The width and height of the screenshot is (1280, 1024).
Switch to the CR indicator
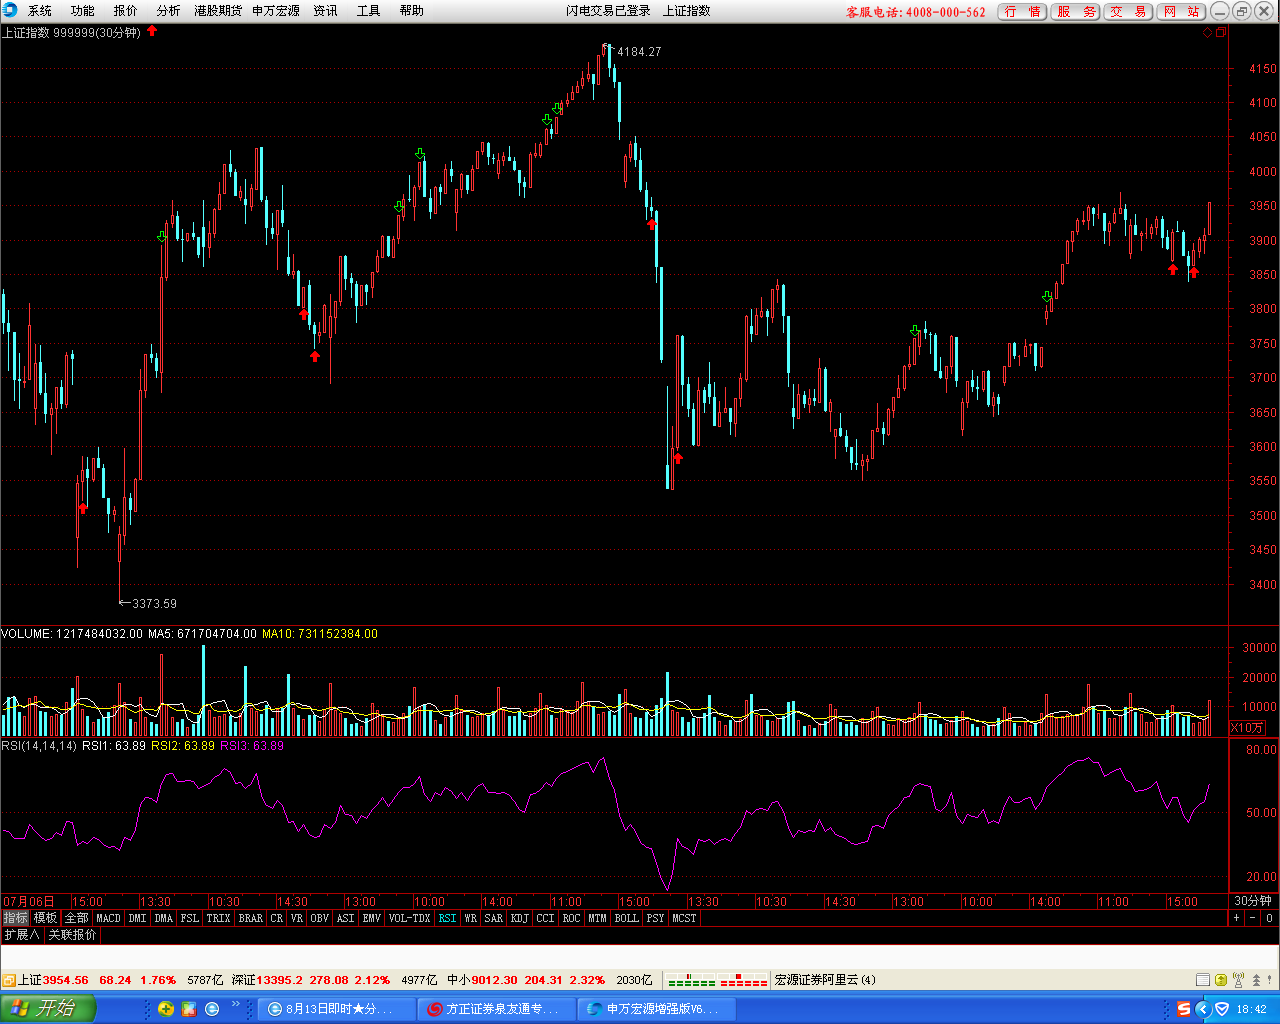(277, 918)
